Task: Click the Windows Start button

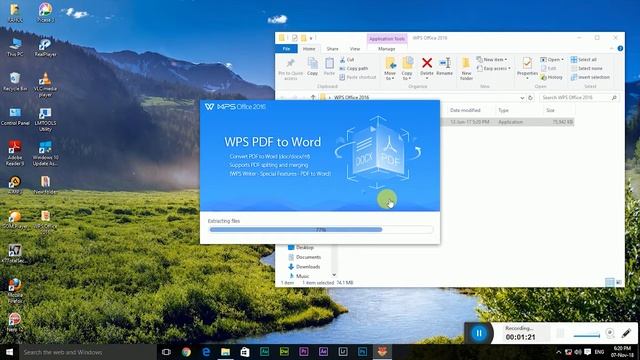Action: (9, 352)
